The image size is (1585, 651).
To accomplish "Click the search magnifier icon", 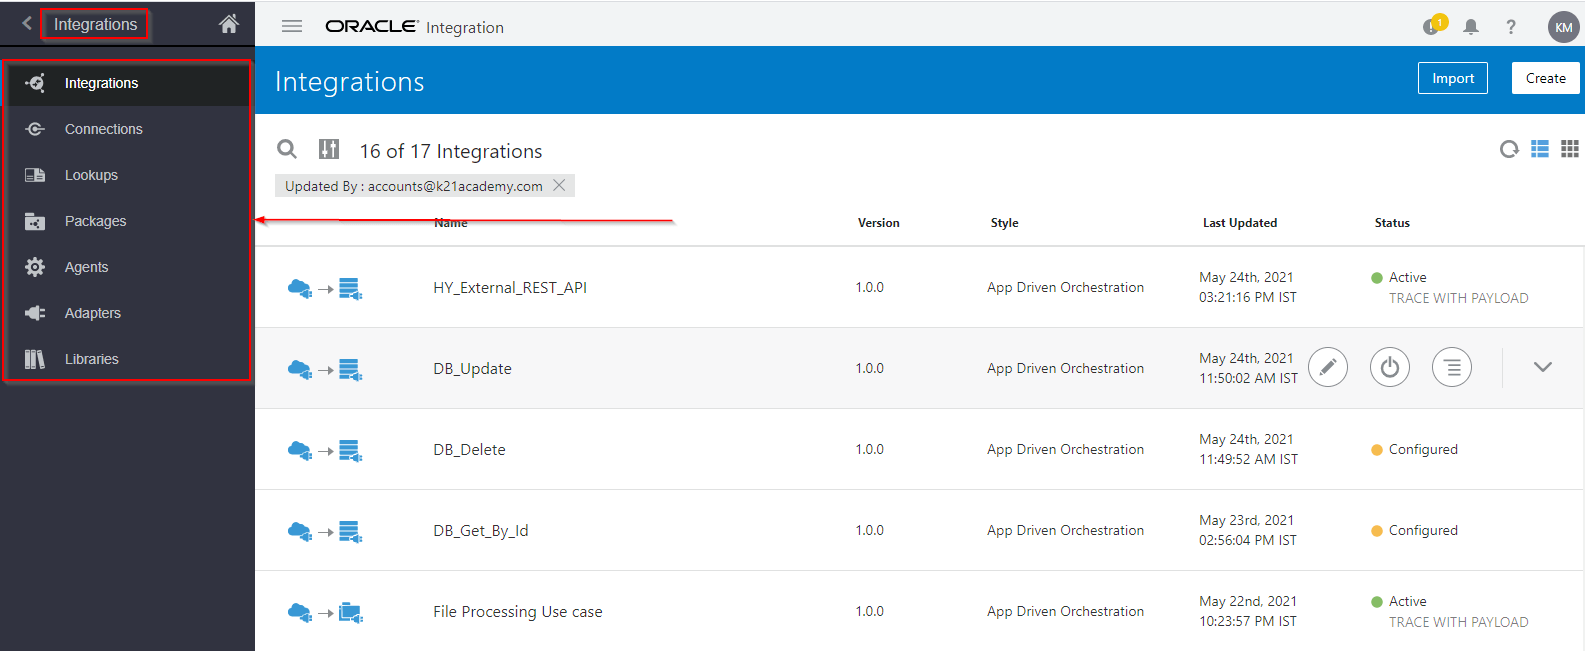I will pyautogui.click(x=287, y=149).
